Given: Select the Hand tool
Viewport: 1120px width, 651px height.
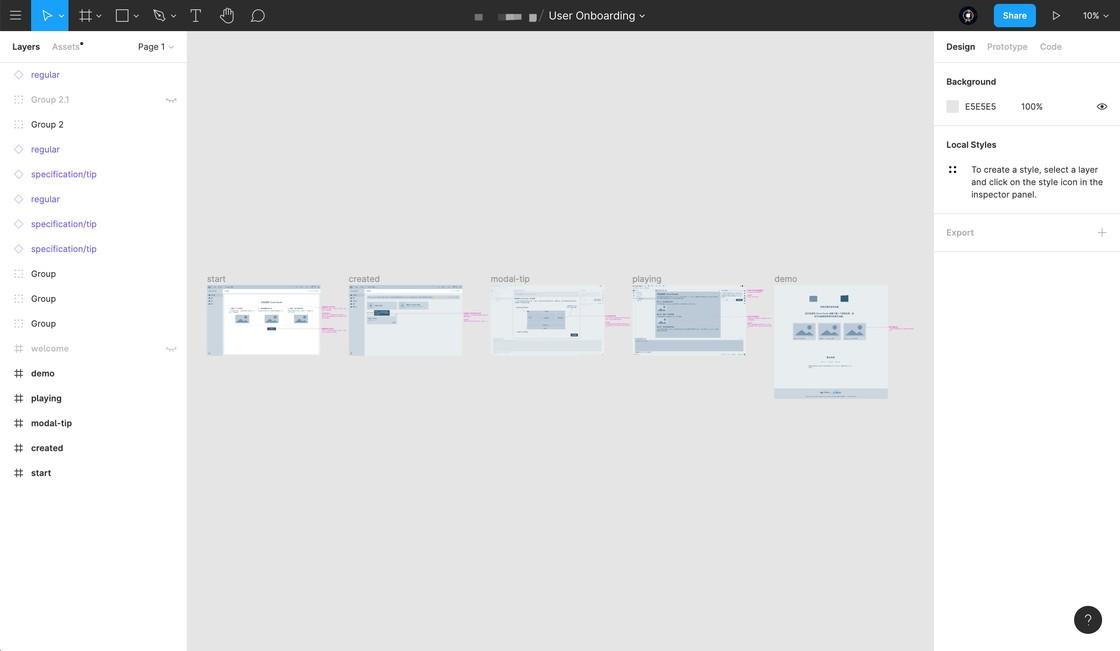Looking at the screenshot, I should (227, 15).
